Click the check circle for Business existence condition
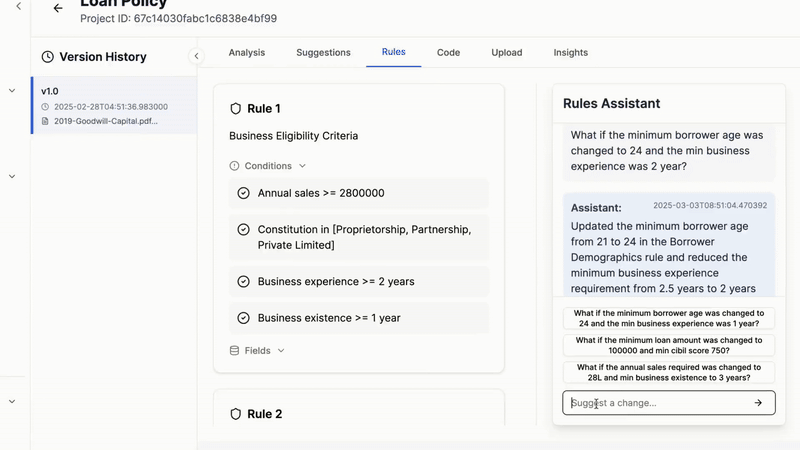 [243, 318]
